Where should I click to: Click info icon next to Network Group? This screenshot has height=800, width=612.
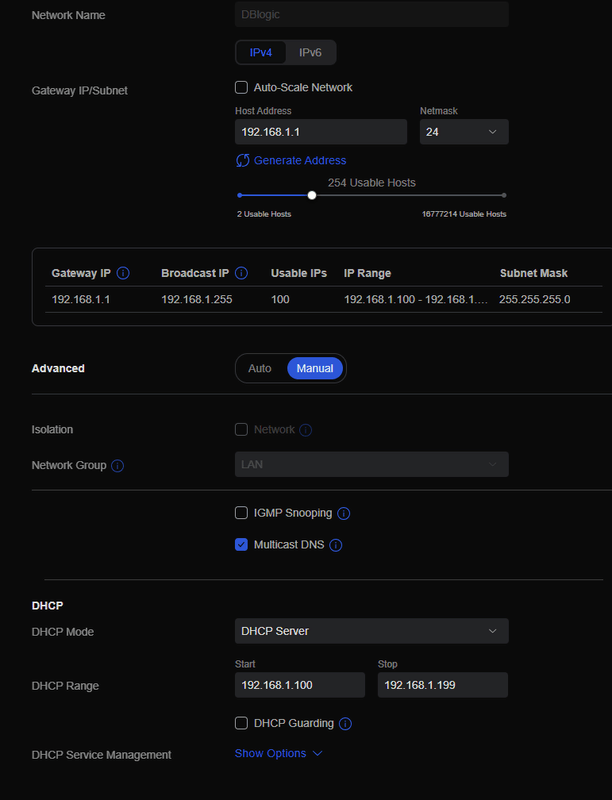117,465
